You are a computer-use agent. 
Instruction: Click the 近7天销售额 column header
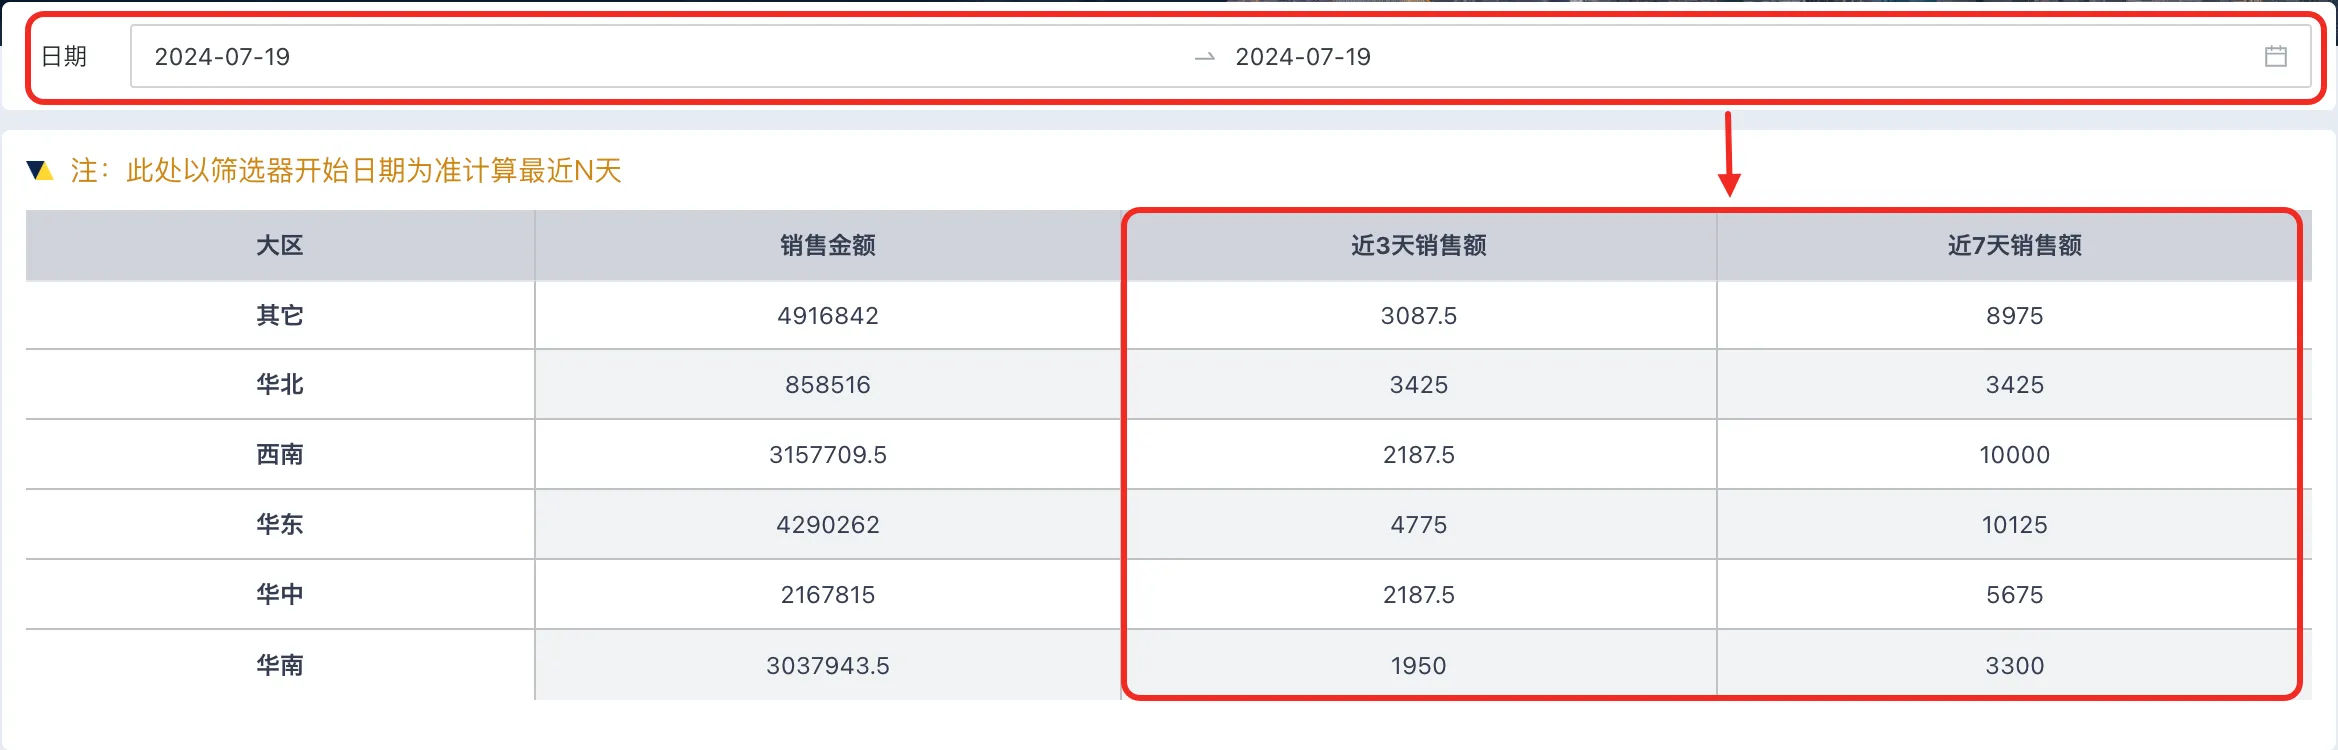point(2014,245)
